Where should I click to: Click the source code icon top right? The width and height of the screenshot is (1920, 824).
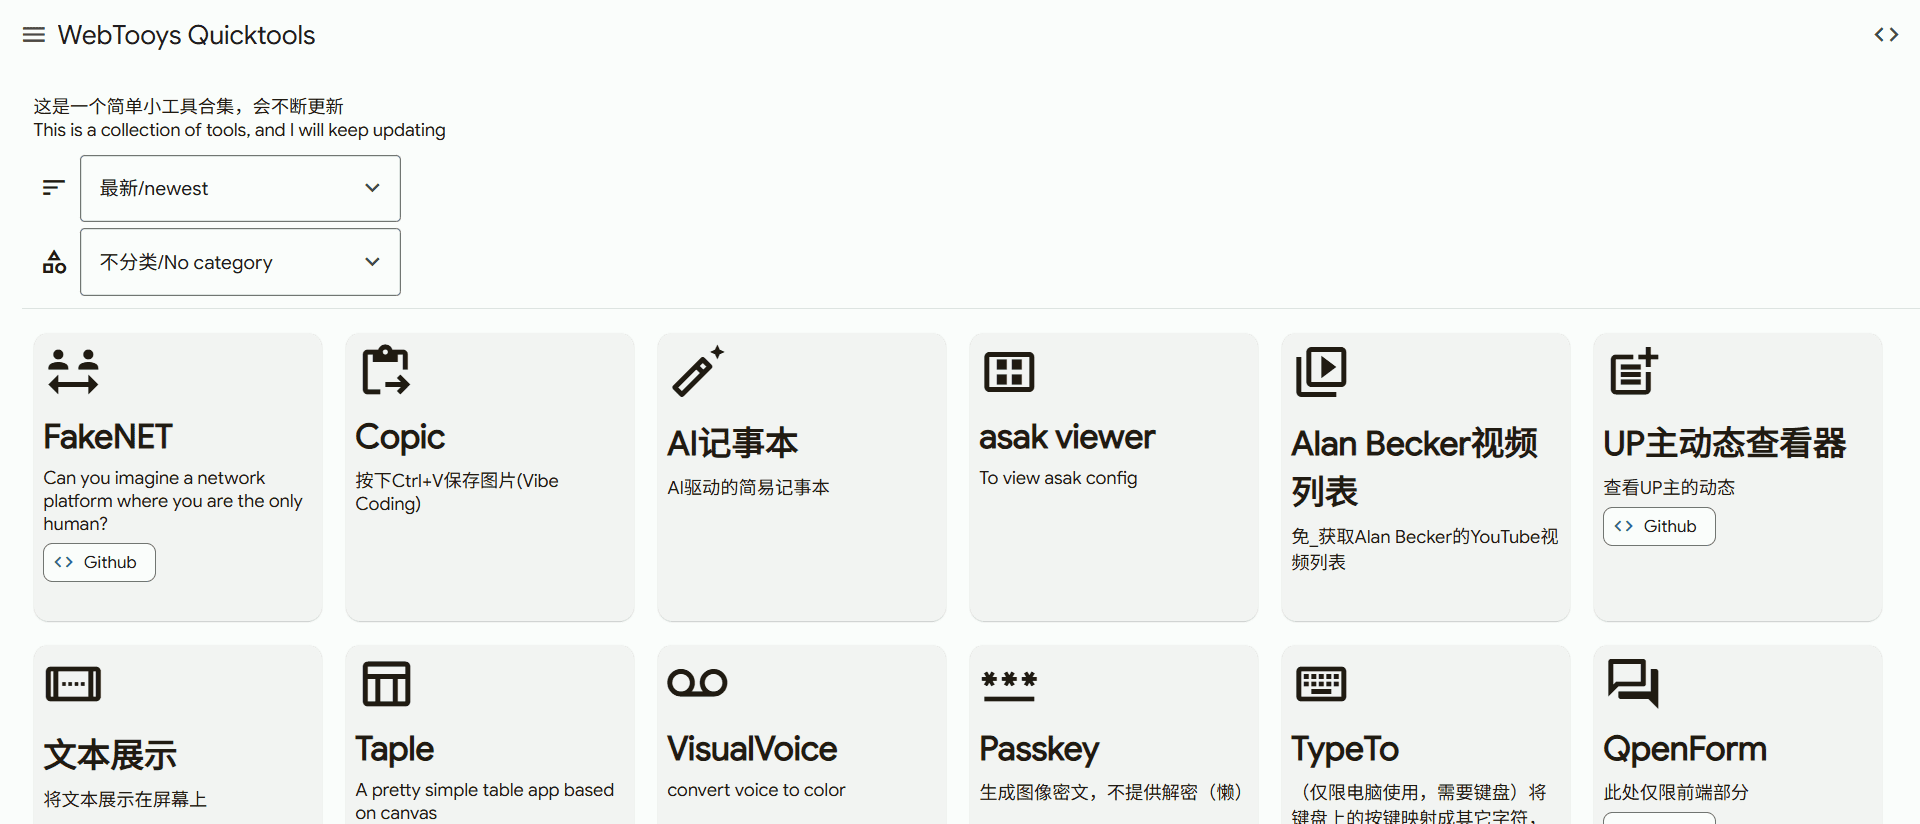pyautogui.click(x=1886, y=35)
